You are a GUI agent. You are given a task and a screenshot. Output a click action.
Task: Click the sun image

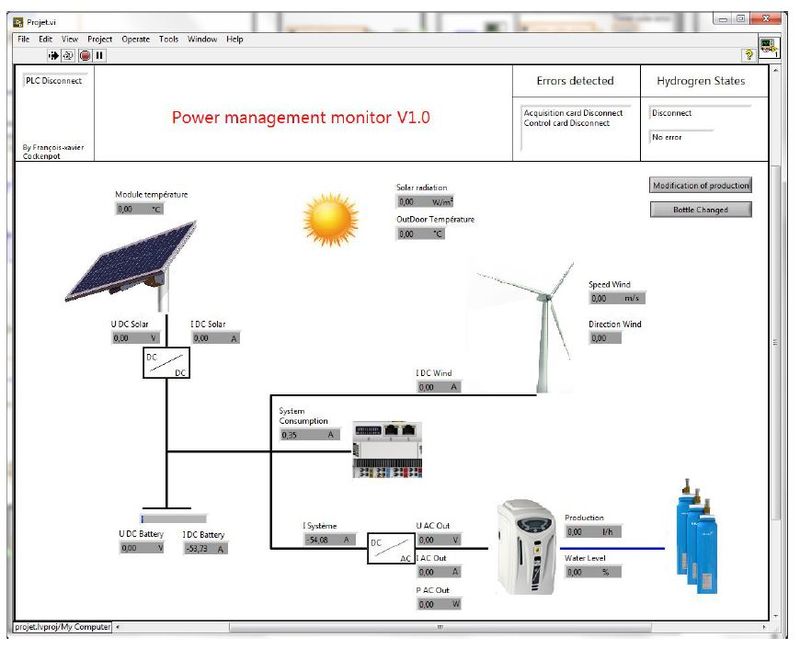pyautogui.click(x=331, y=219)
